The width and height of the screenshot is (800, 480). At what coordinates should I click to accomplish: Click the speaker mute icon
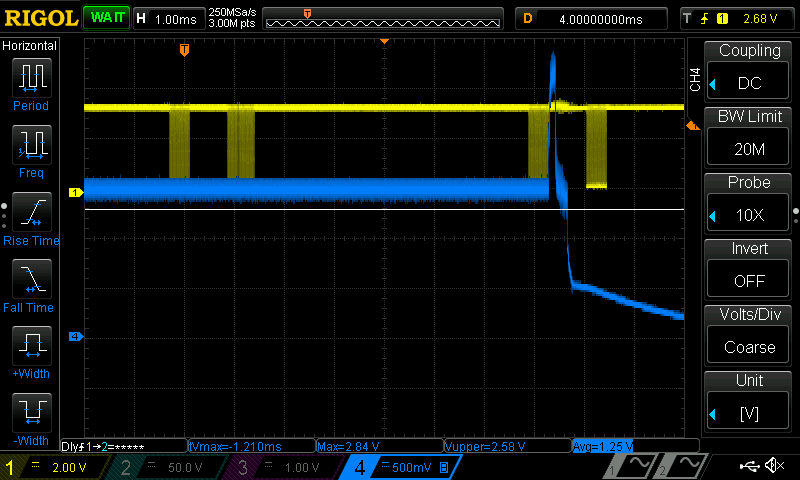pos(773,466)
